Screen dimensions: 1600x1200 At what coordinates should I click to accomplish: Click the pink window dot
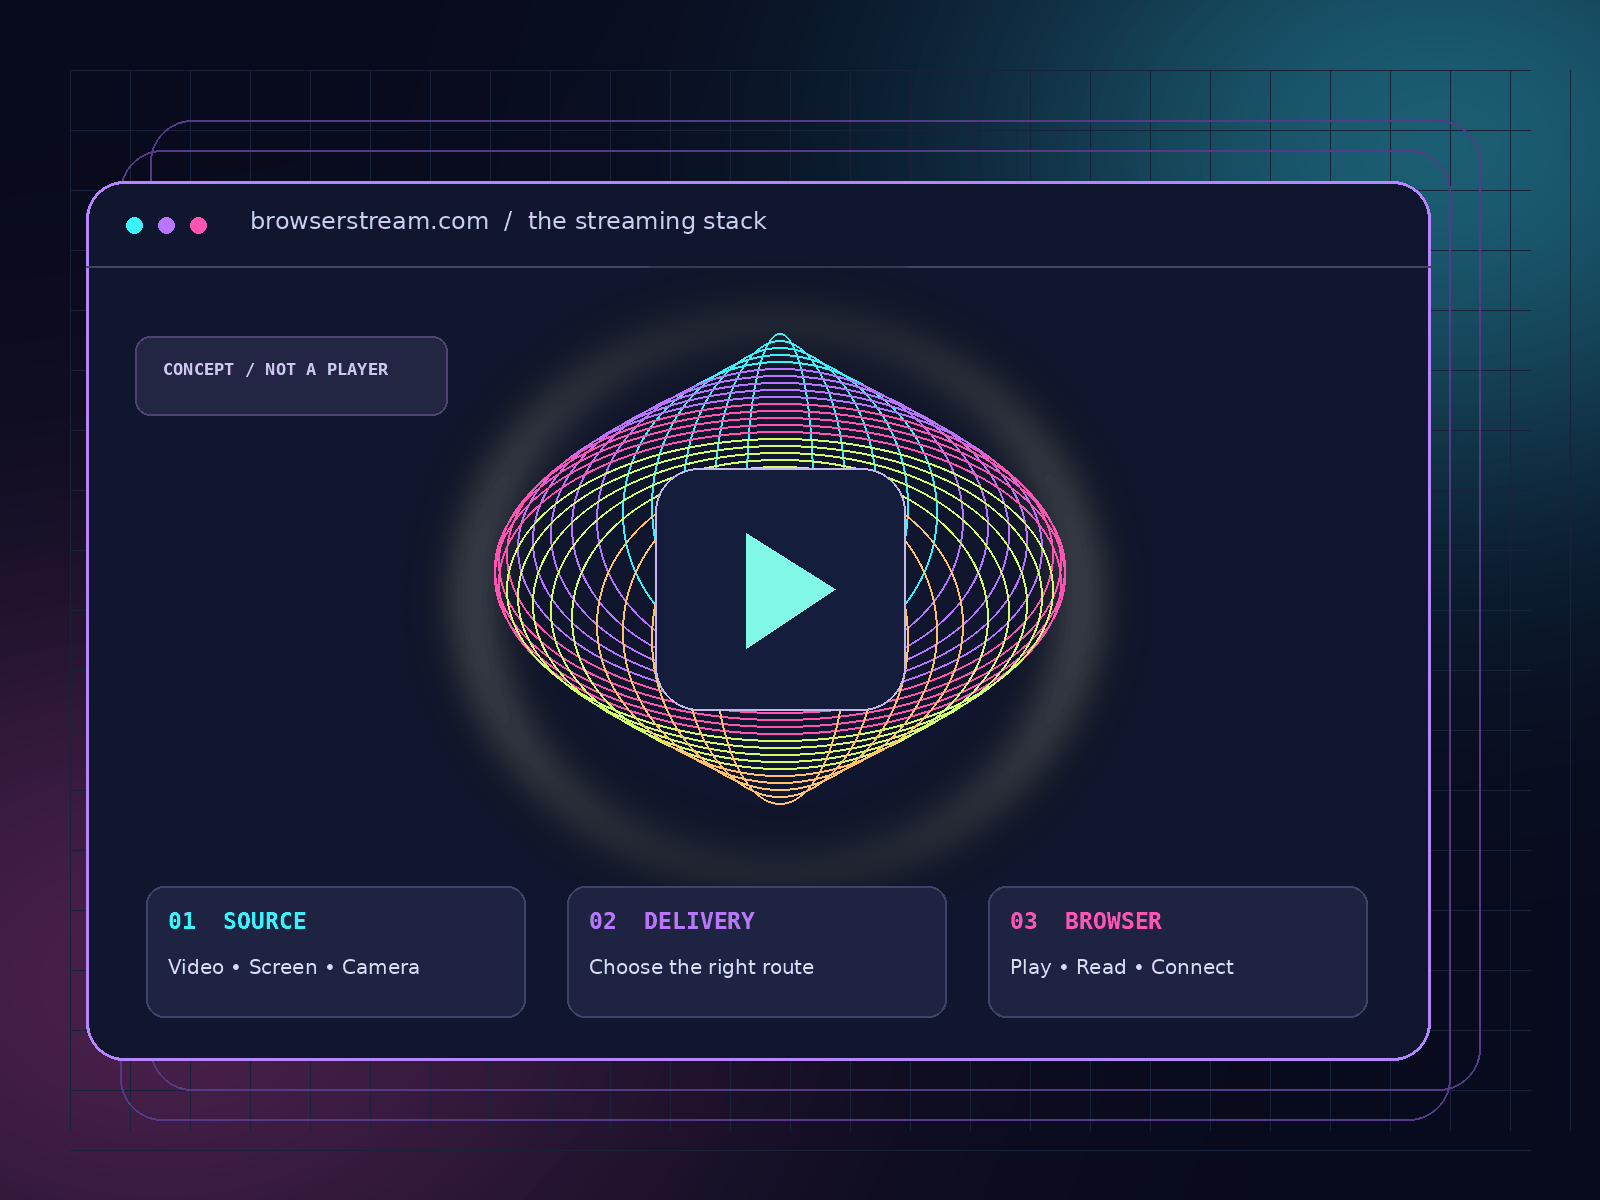tap(198, 225)
